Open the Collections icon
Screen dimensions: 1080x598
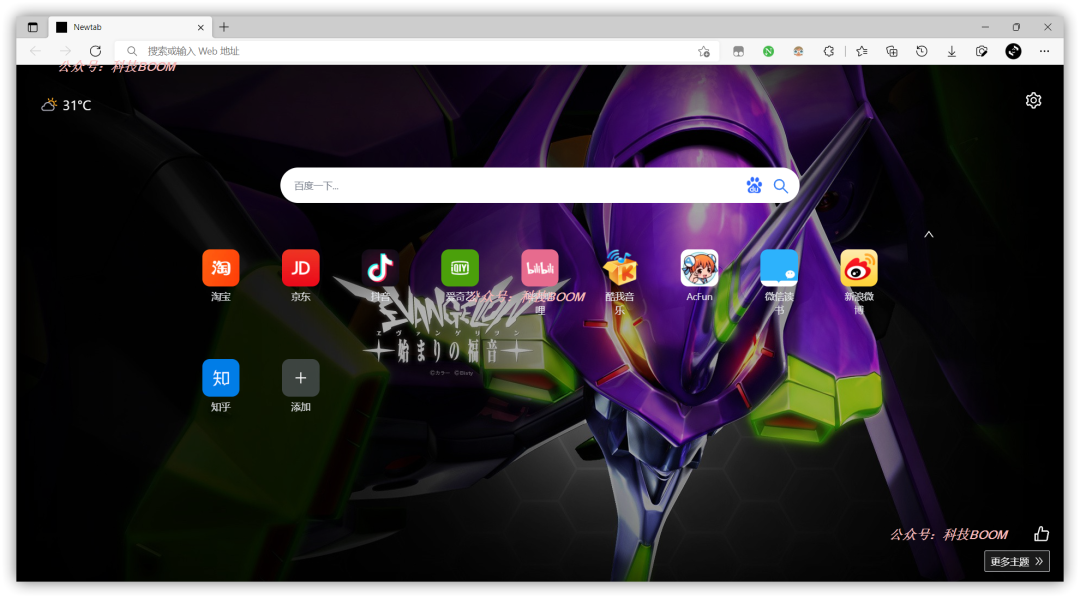click(x=891, y=51)
